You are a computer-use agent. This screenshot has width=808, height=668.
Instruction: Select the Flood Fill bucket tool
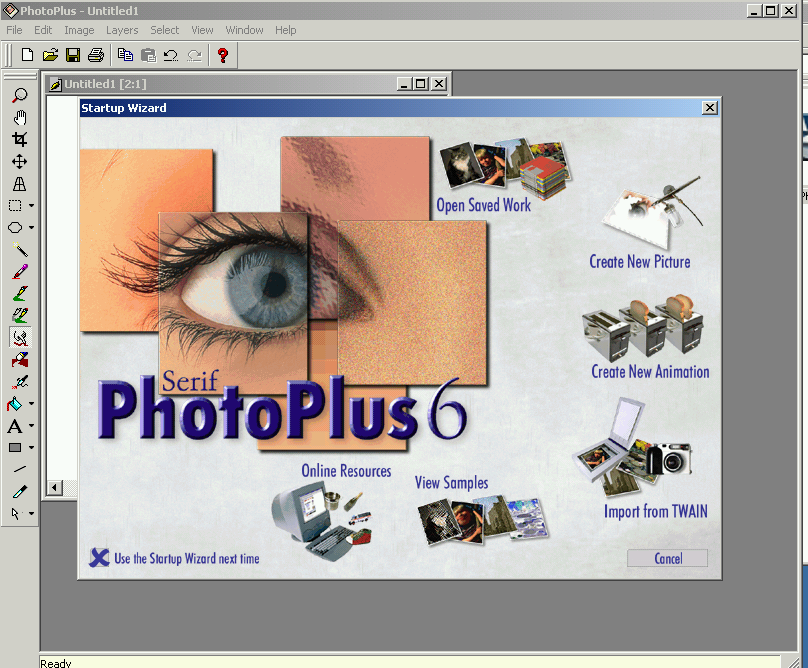click(15, 404)
